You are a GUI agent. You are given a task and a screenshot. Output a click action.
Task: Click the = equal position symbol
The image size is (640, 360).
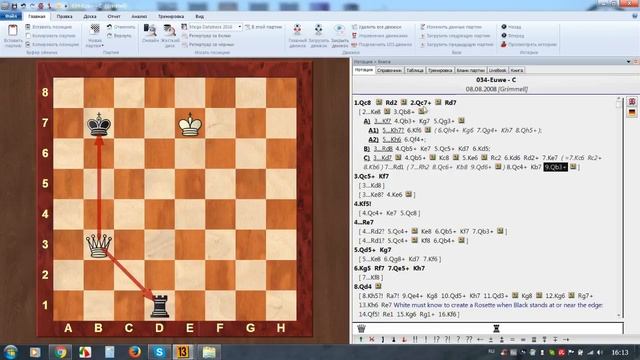click(x=512, y=339)
